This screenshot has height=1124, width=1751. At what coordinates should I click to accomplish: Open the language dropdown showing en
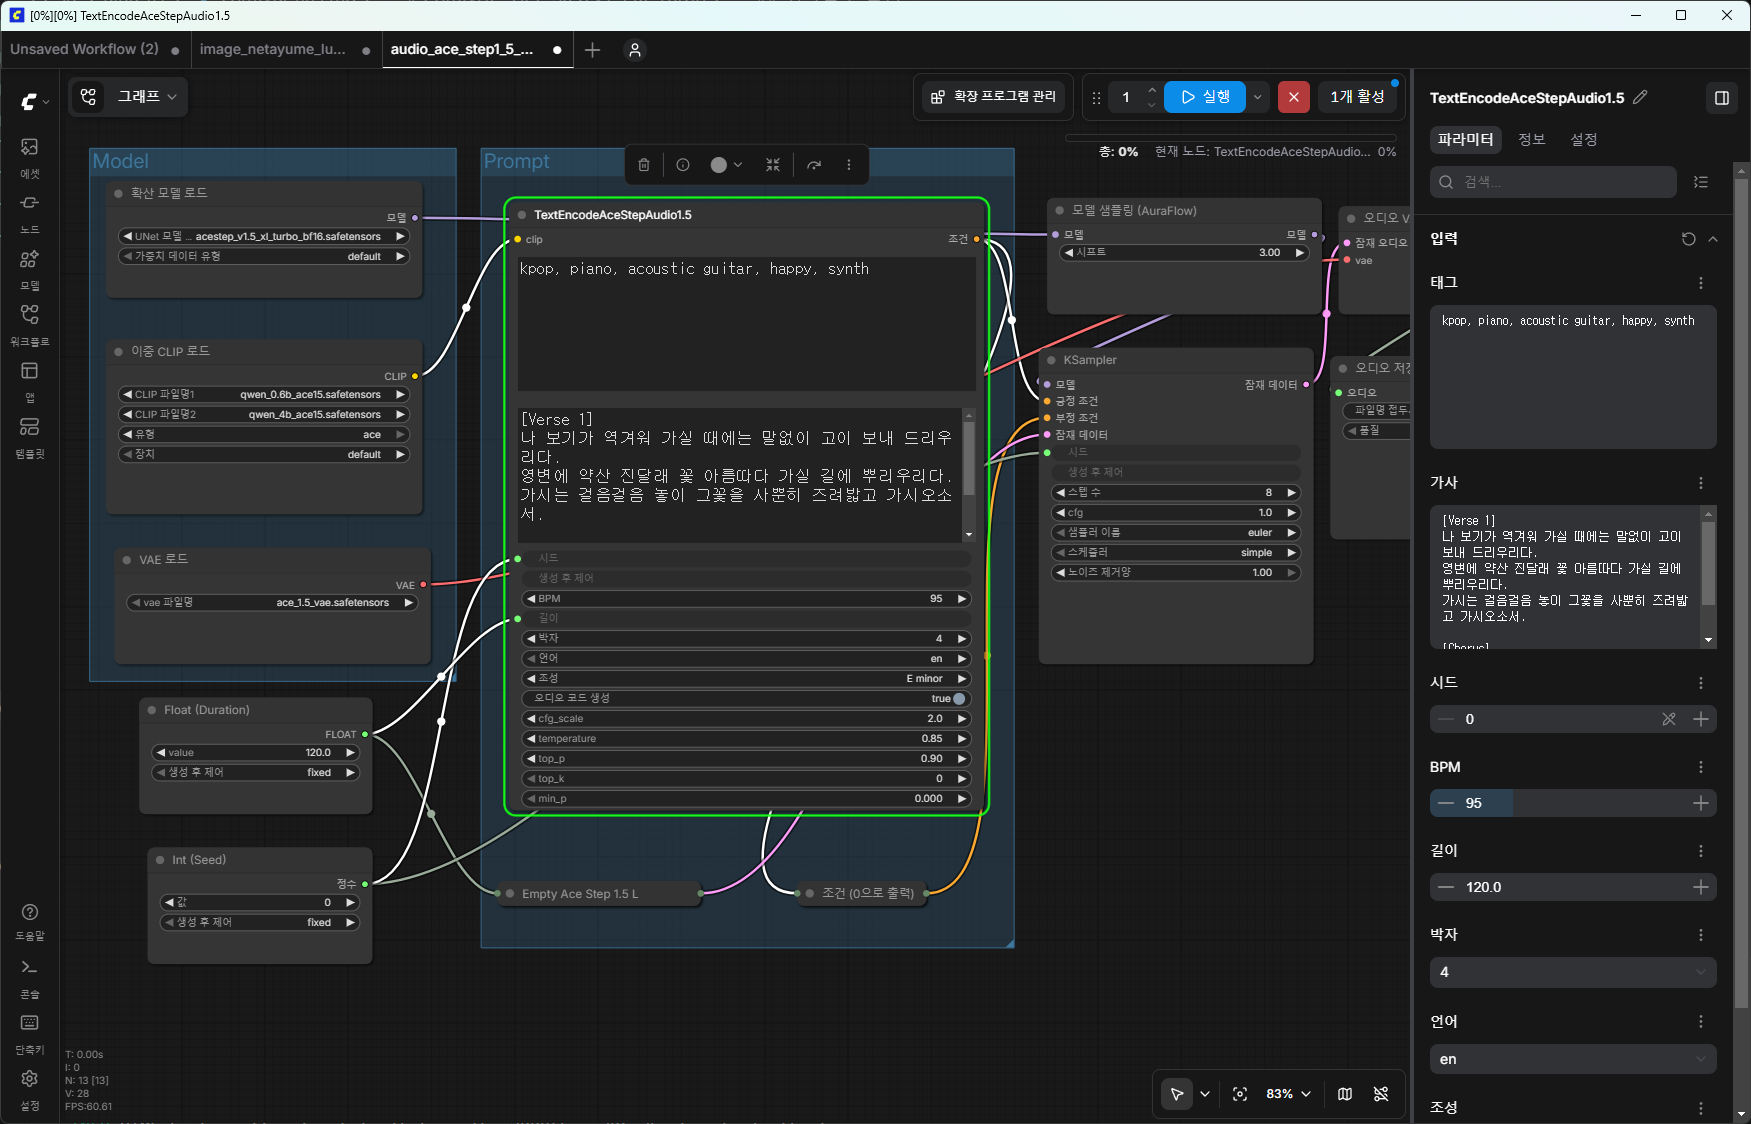point(1573,1059)
